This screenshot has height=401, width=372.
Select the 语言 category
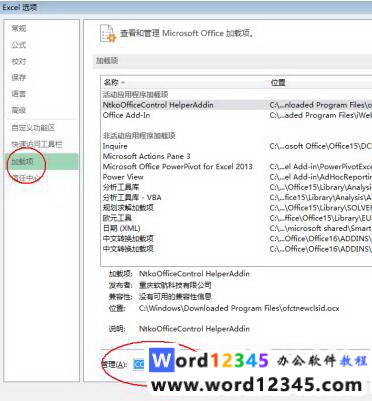coord(19,94)
